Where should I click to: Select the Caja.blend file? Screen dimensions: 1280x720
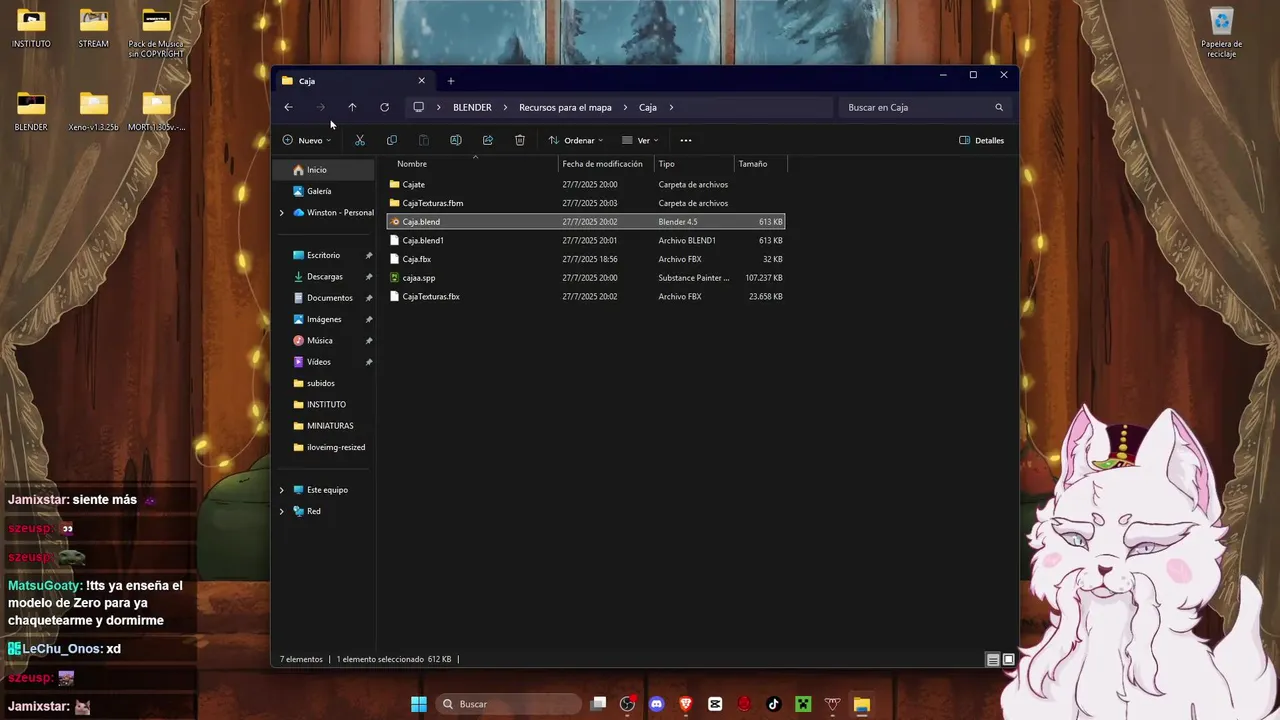click(x=586, y=222)
